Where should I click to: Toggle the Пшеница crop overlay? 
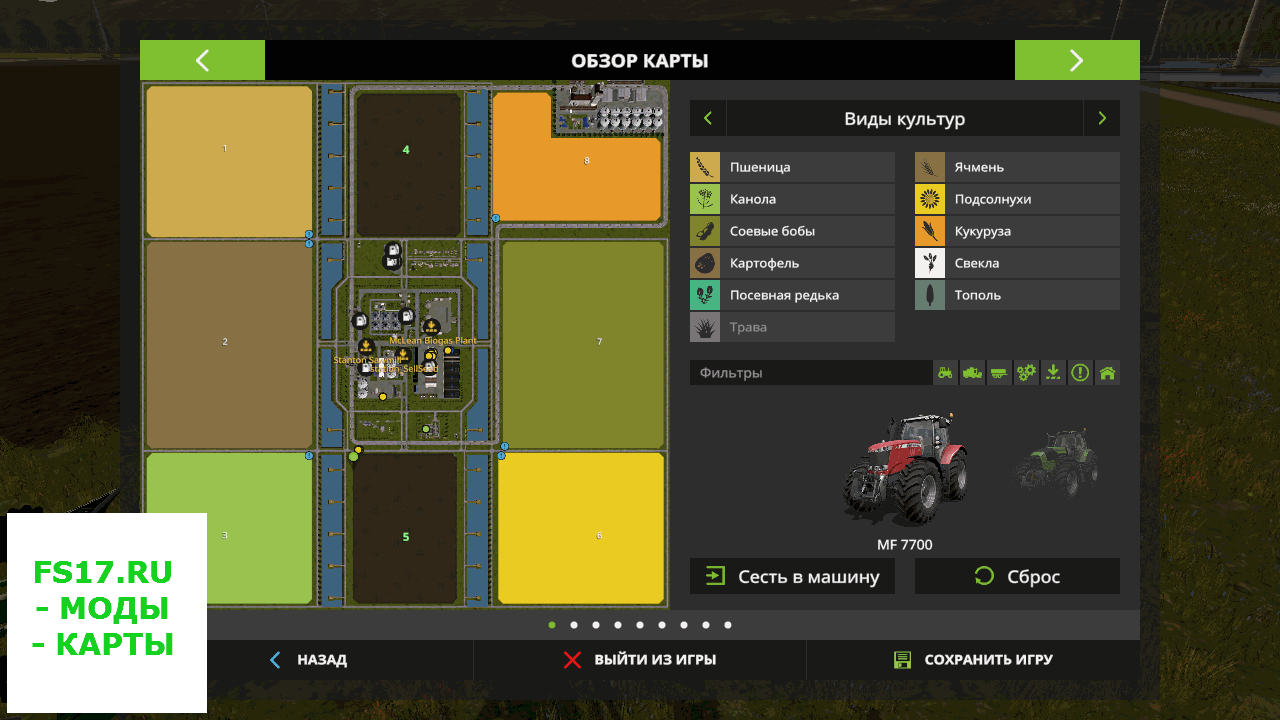pos(792,167)
